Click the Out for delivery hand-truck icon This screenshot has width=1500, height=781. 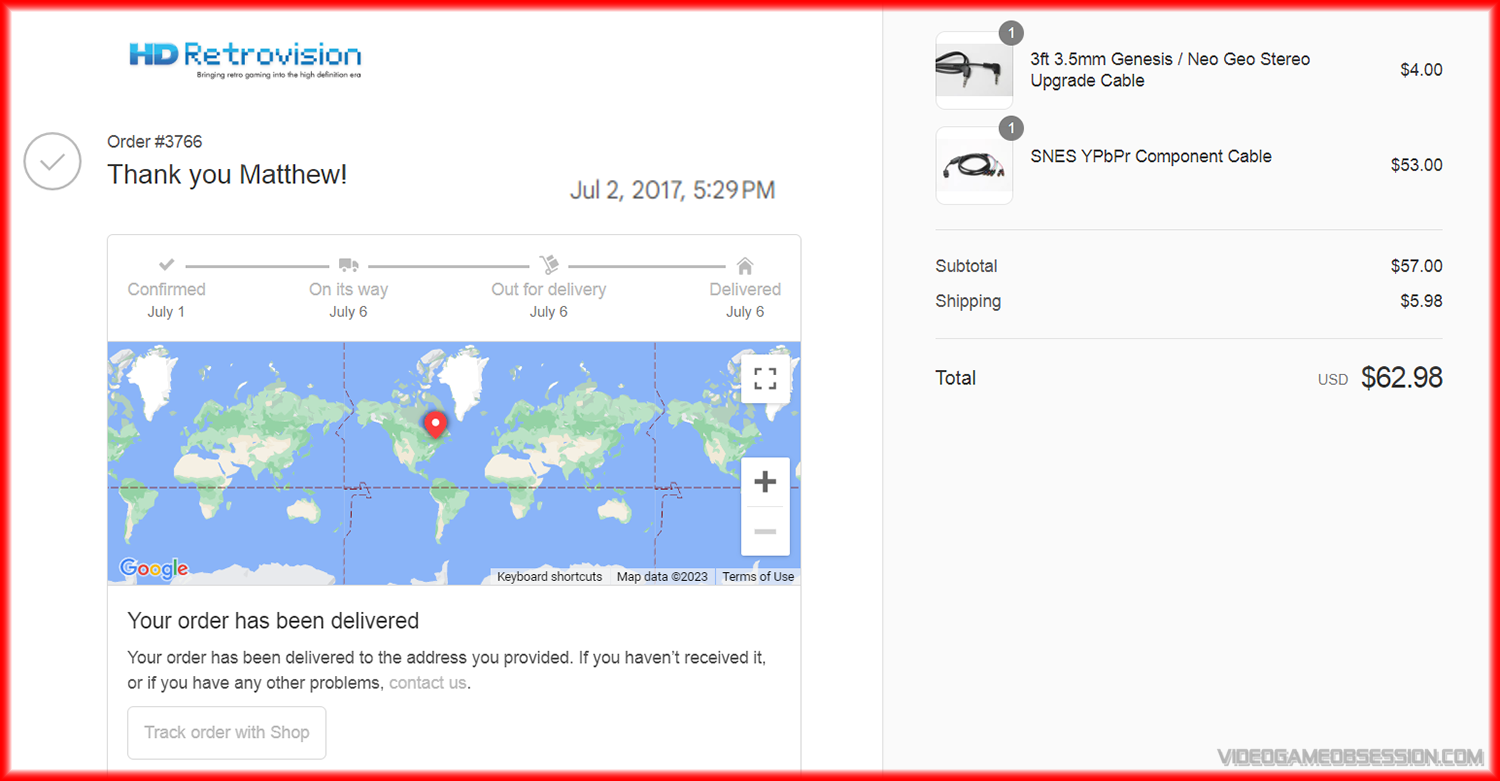pos(548,265)
